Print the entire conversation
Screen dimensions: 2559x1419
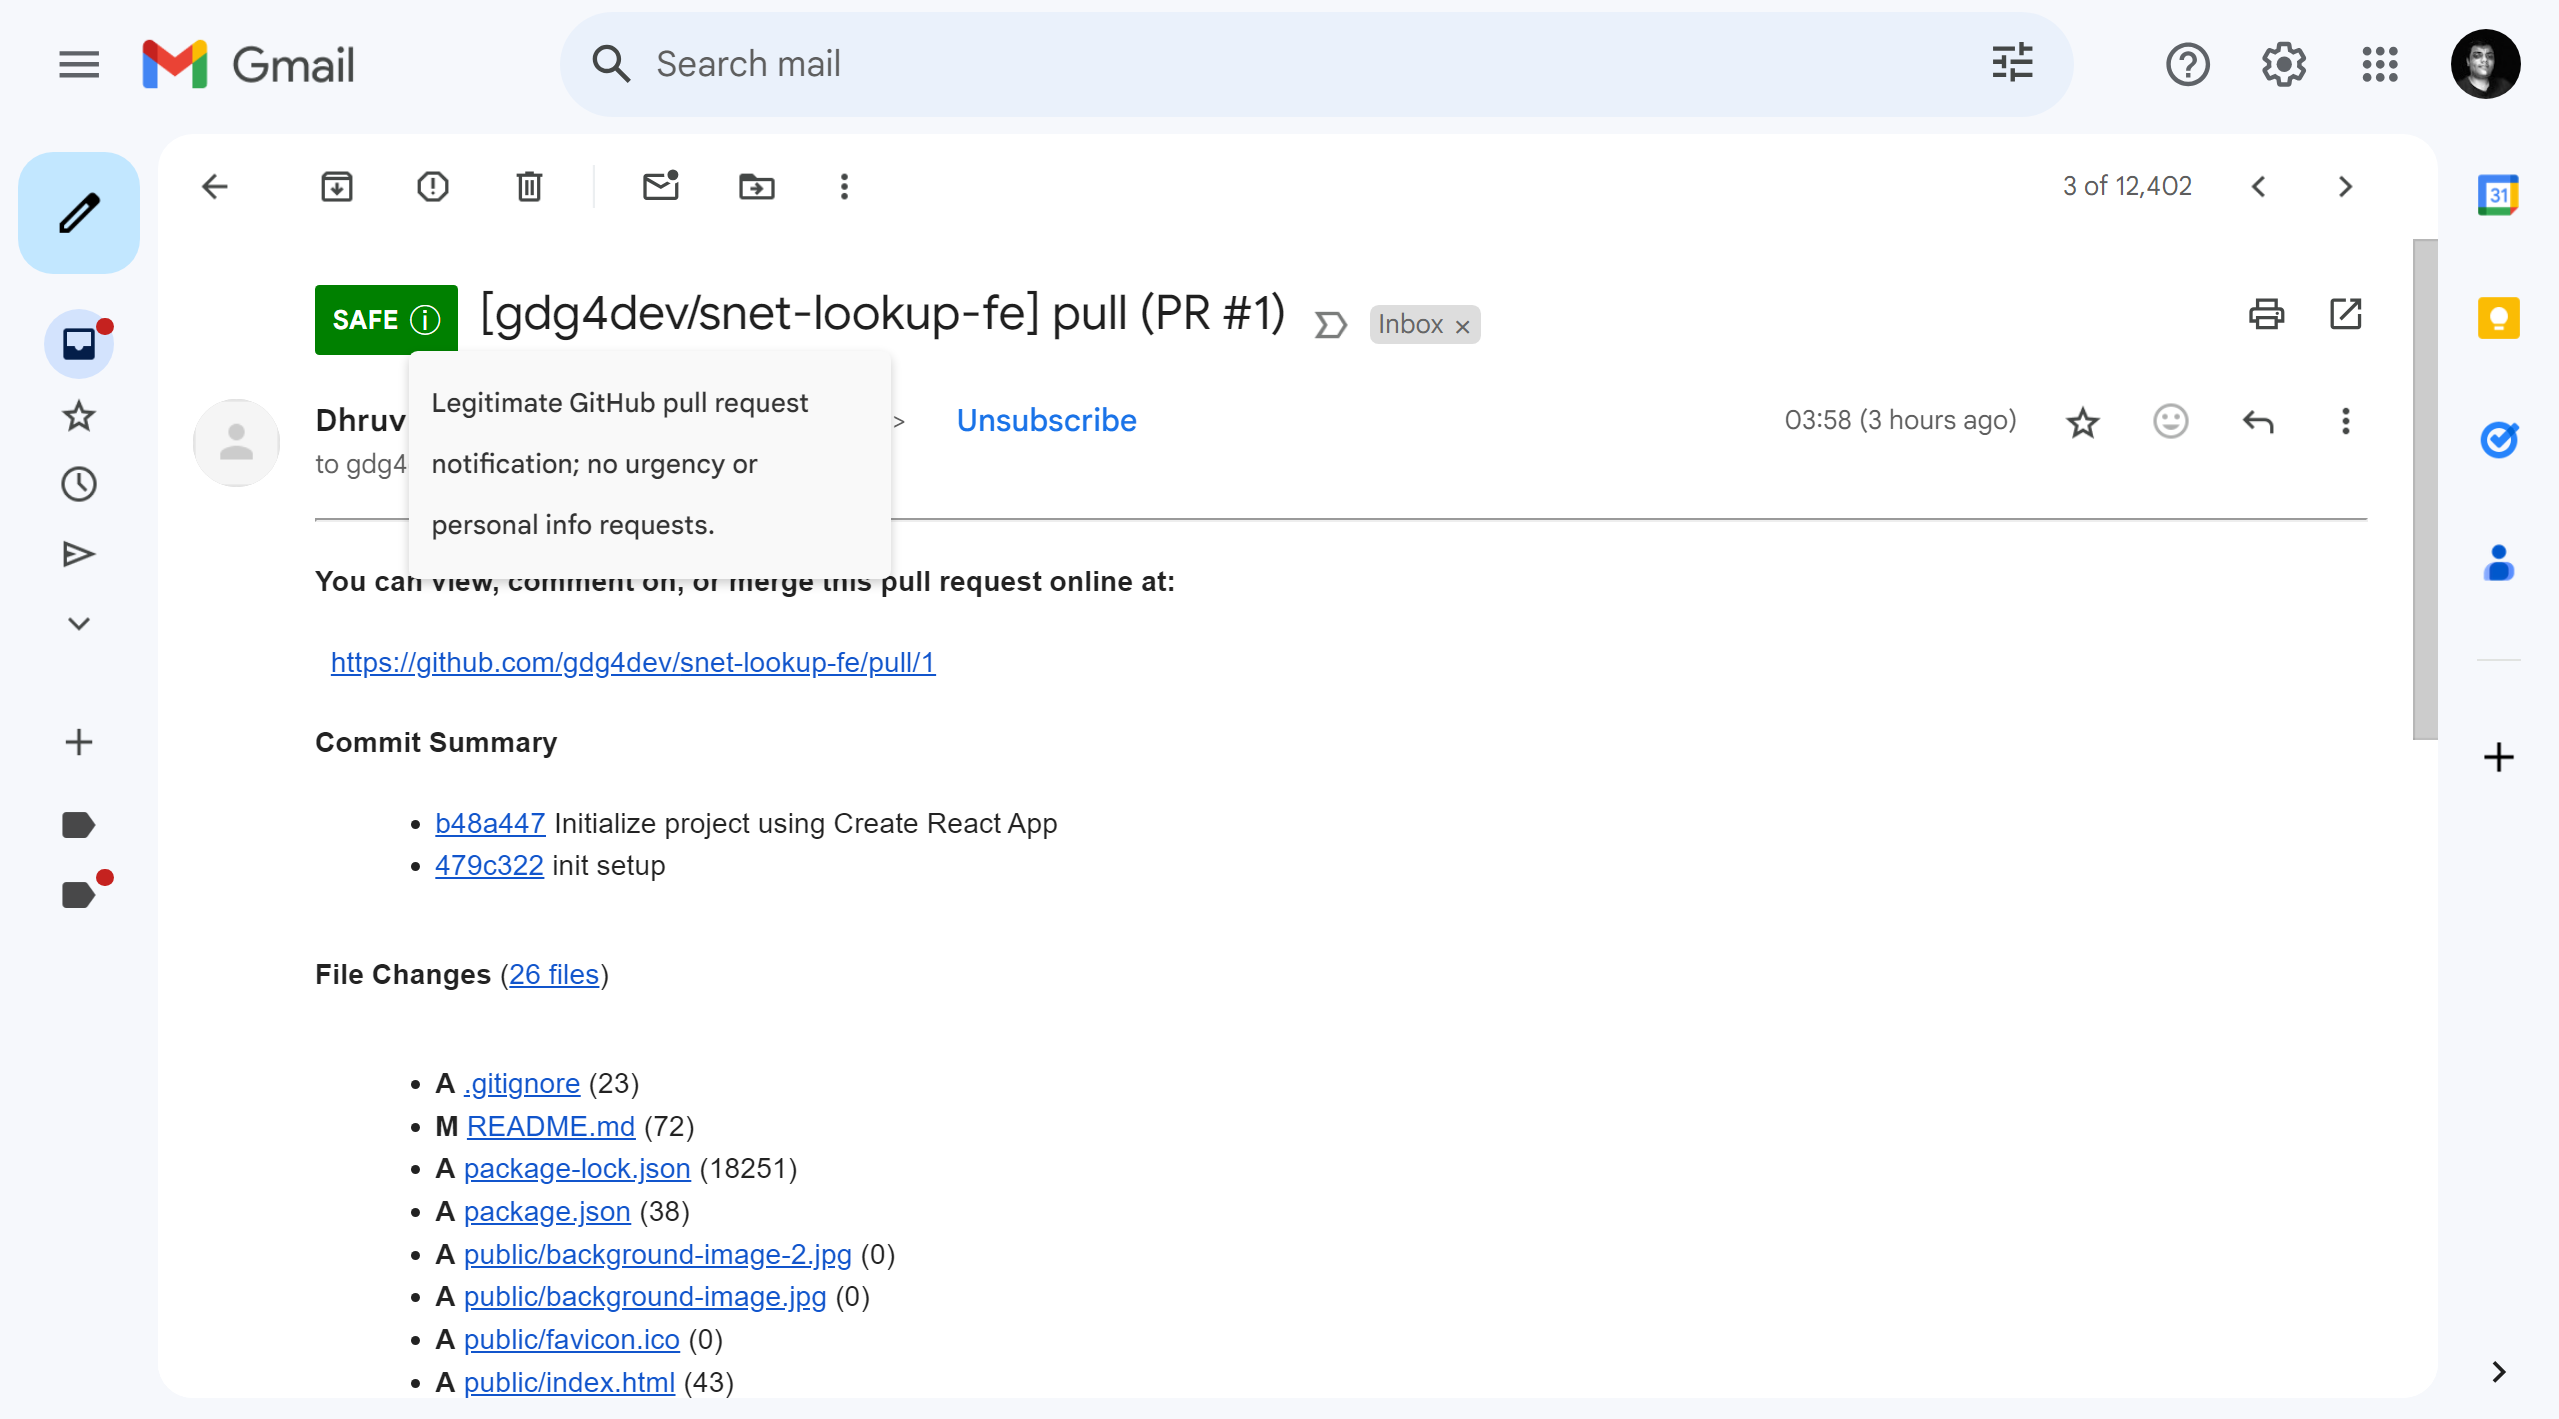tap(2266, 314)
